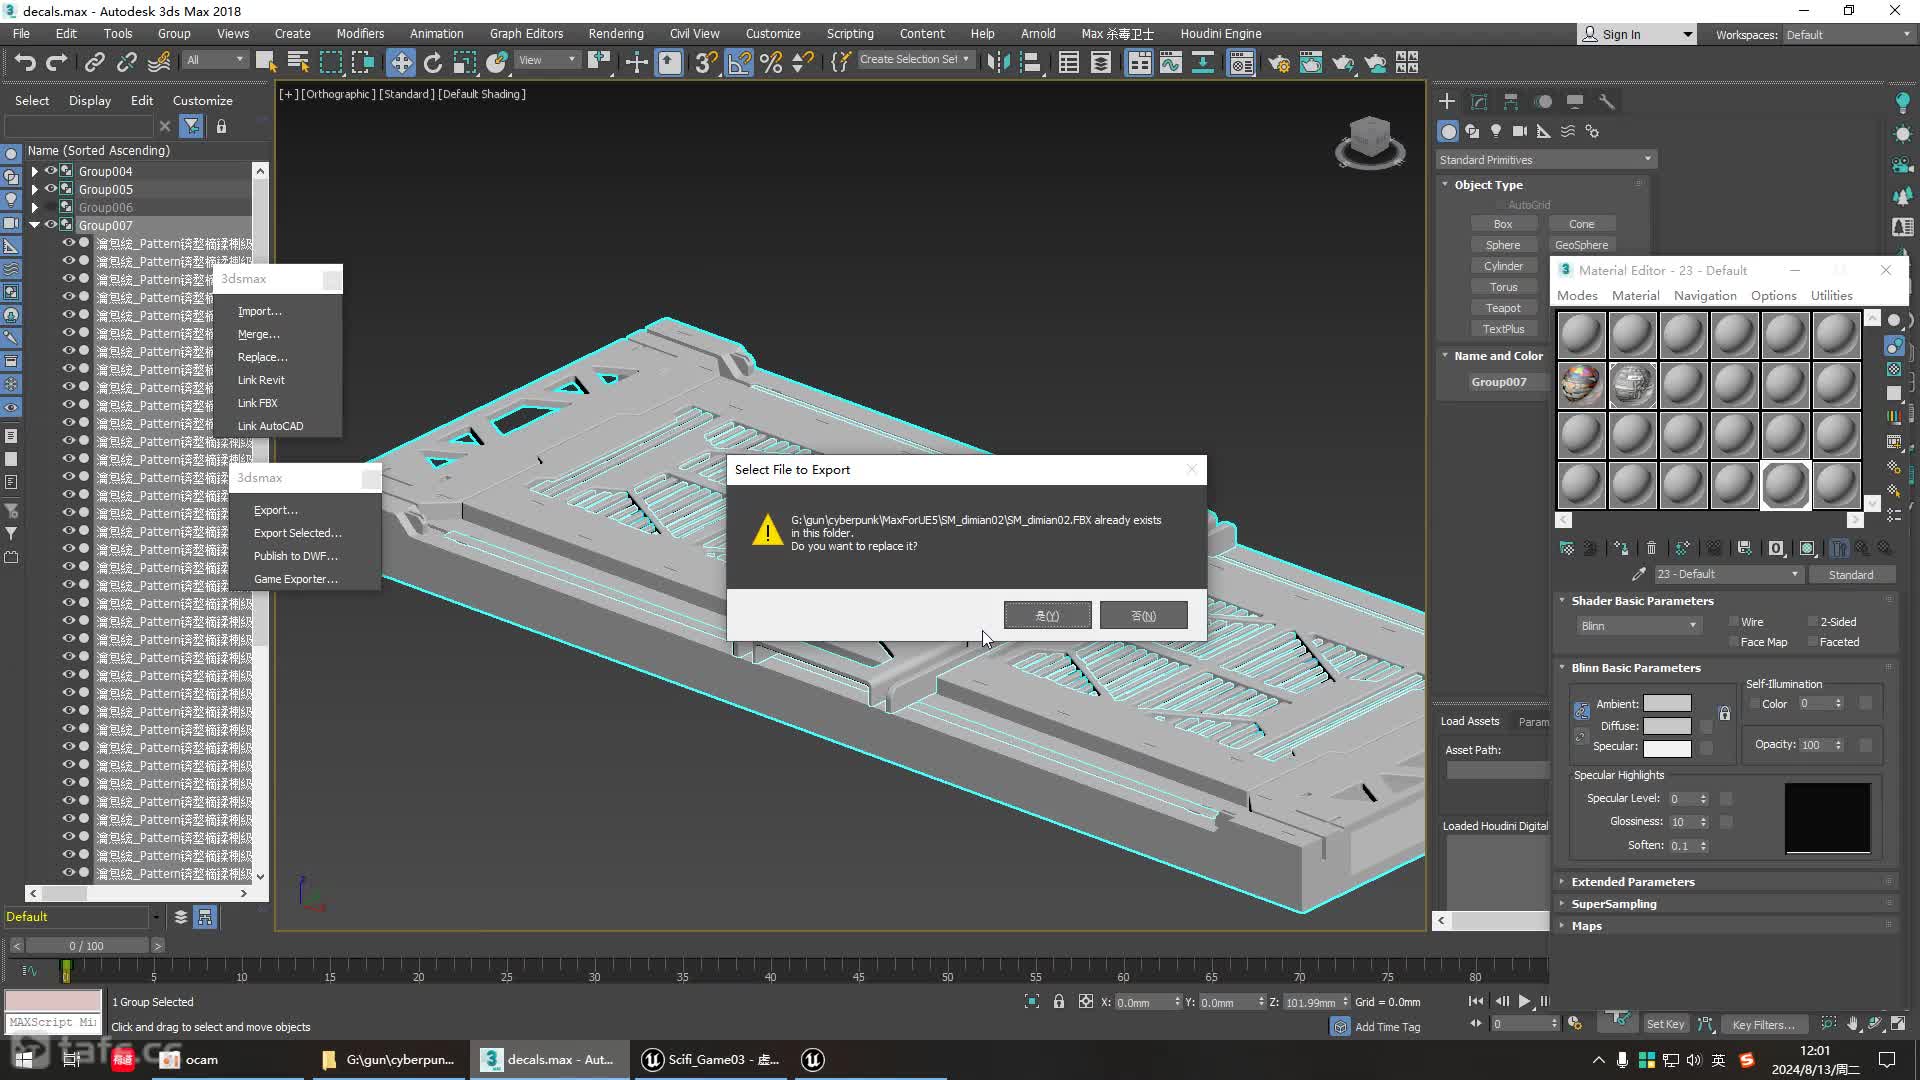The image size is (1920, 1080).
Task: Enable the Wire checkbox
Action: (1734, 622)
